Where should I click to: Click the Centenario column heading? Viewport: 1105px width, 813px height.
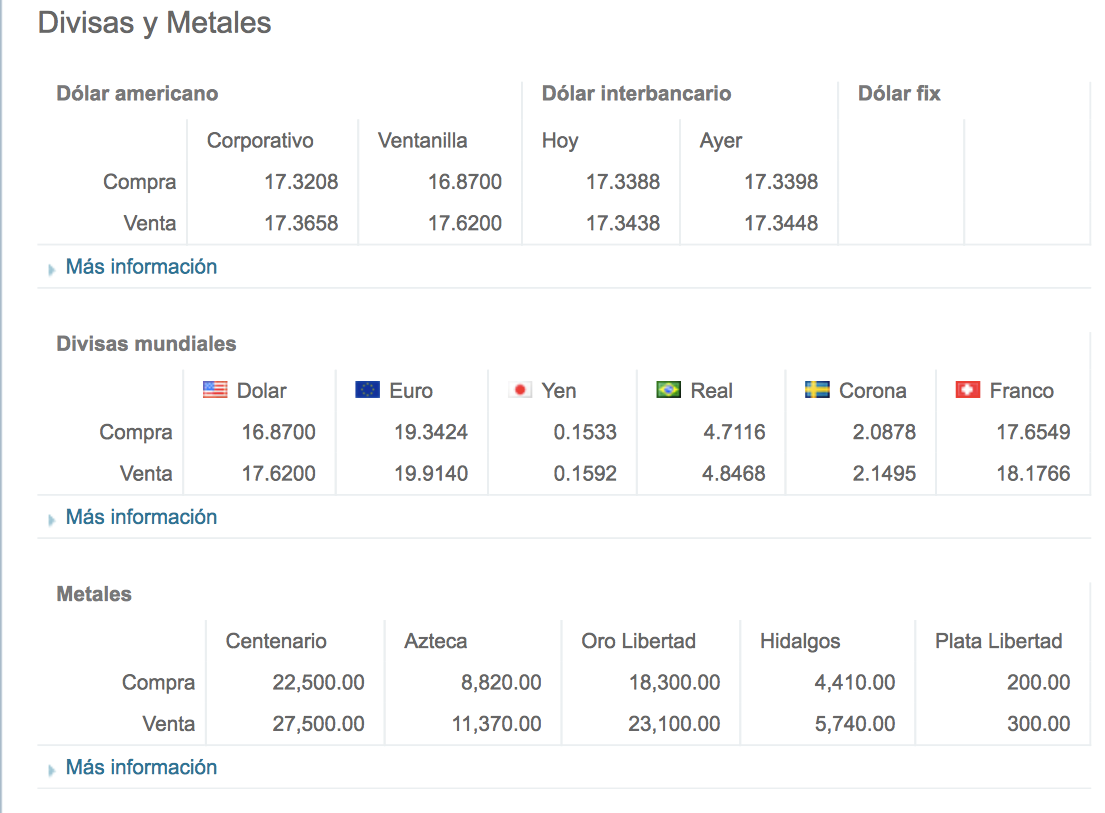click(276, 641)
